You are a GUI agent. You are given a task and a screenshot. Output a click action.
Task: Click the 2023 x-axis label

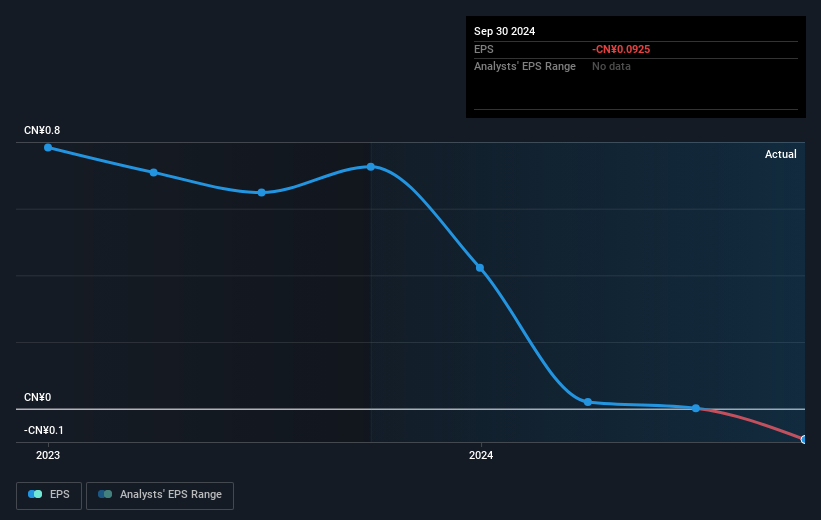[x=48, y=455]
